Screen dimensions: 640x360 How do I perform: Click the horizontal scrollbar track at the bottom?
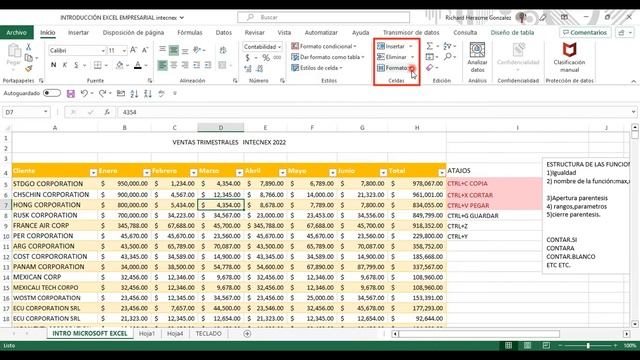(510, 334)
